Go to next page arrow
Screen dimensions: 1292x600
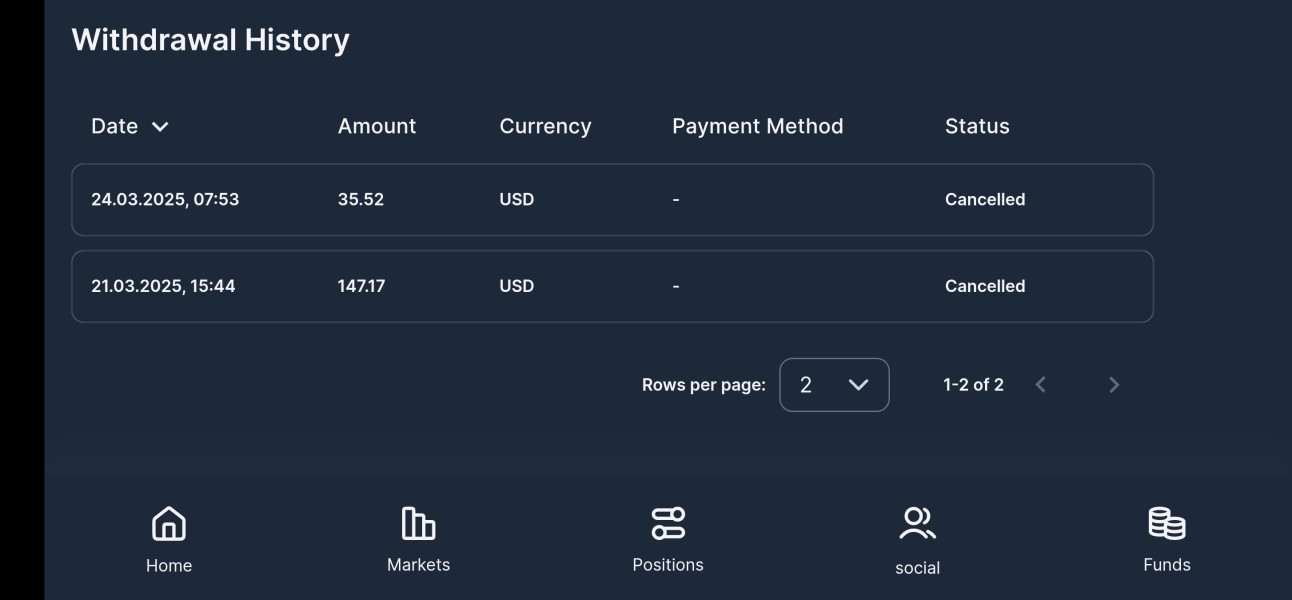[1114, 385]
